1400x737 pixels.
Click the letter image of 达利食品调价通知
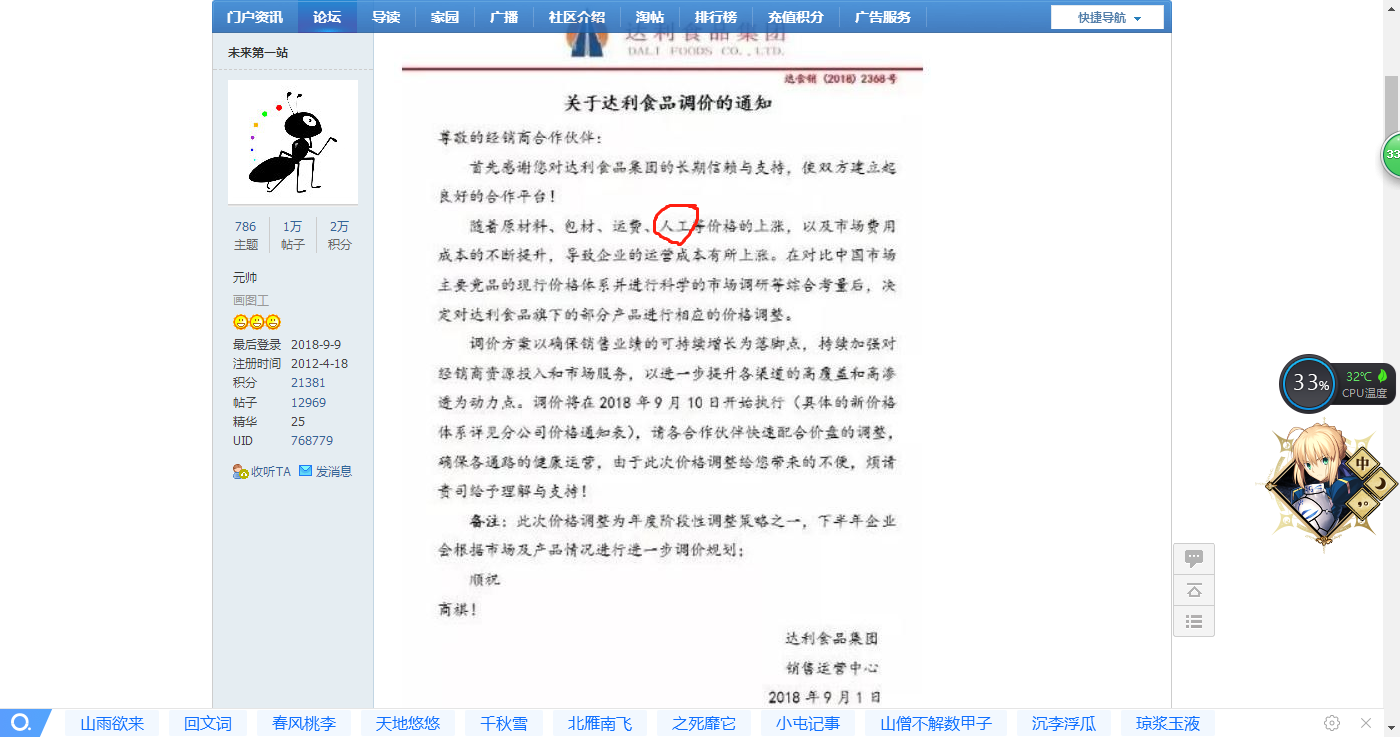[662, 370]
